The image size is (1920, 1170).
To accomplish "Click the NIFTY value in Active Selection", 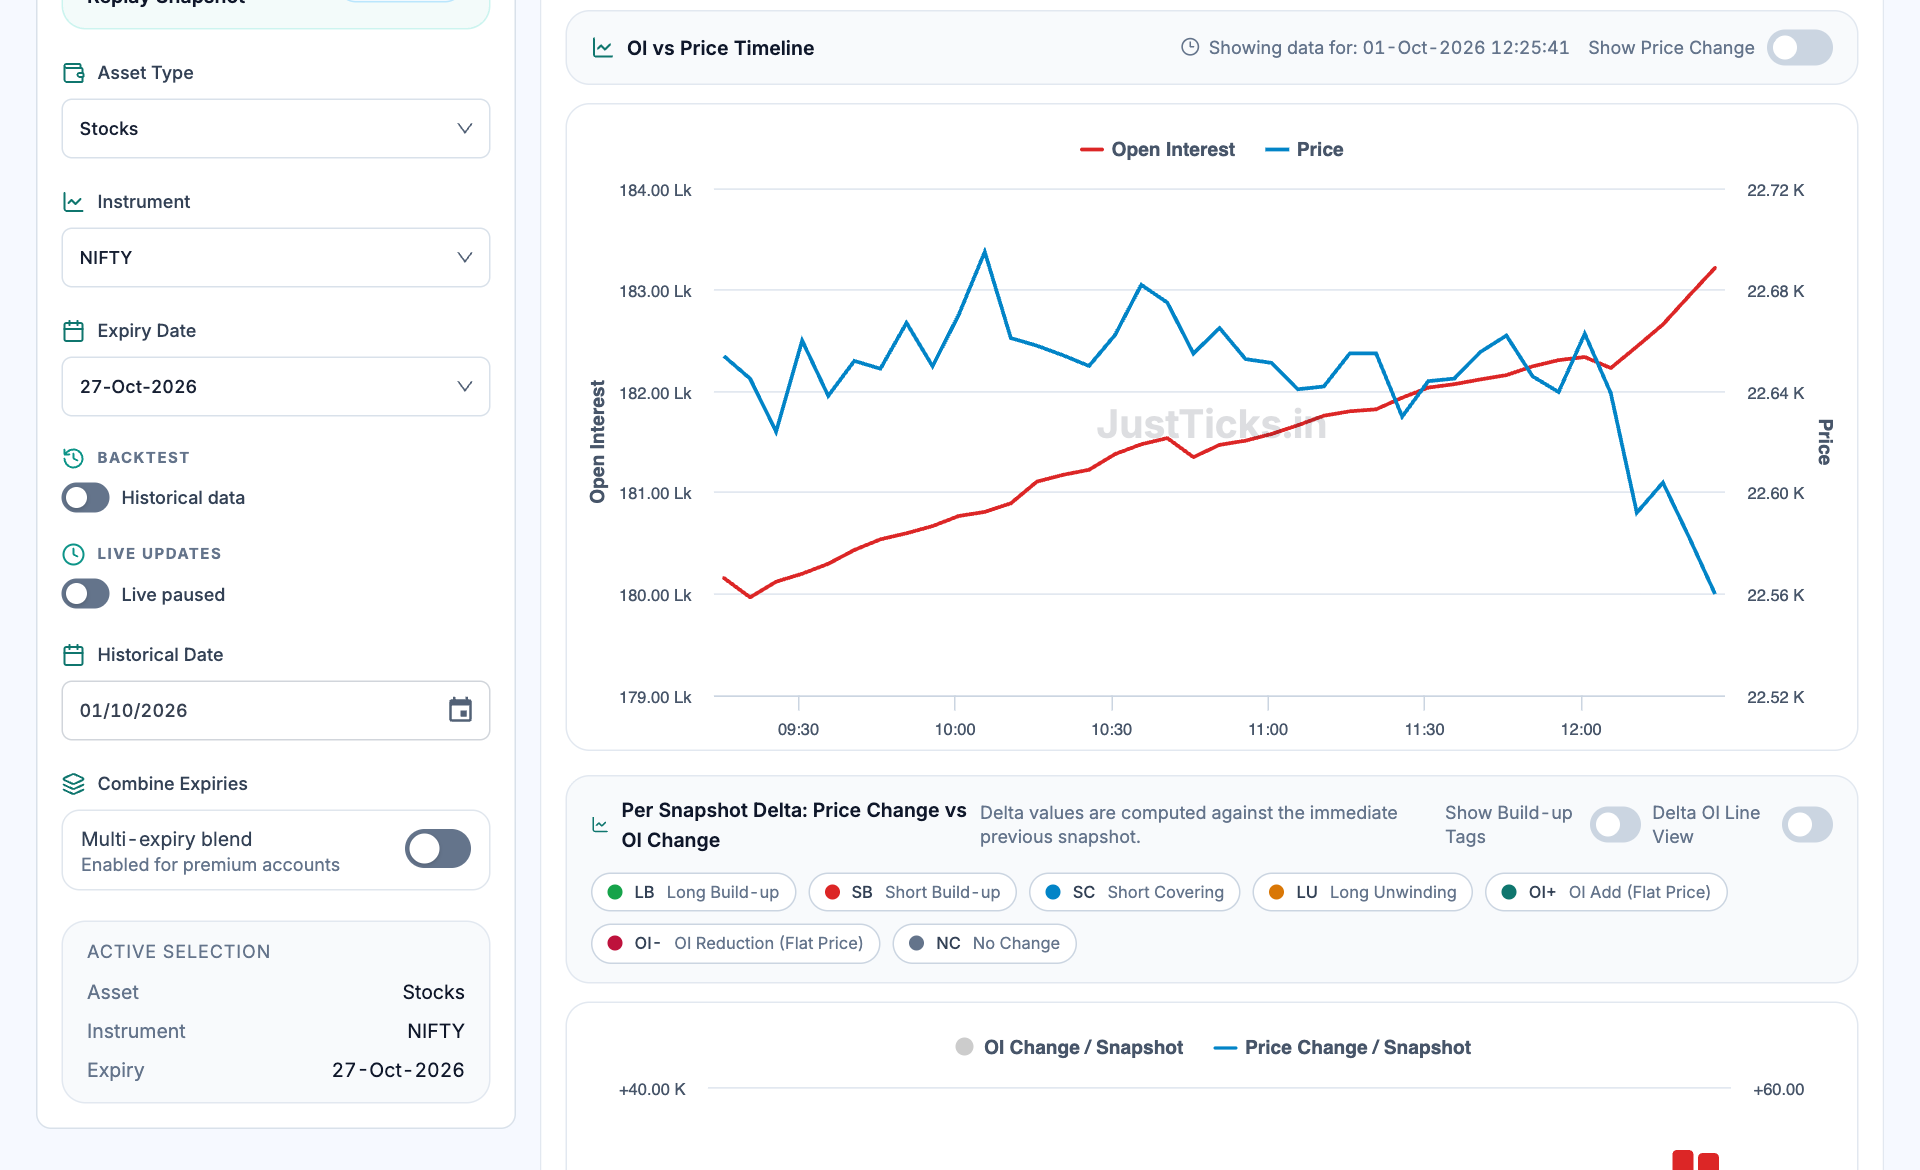I will click(x=436, y=1031).
